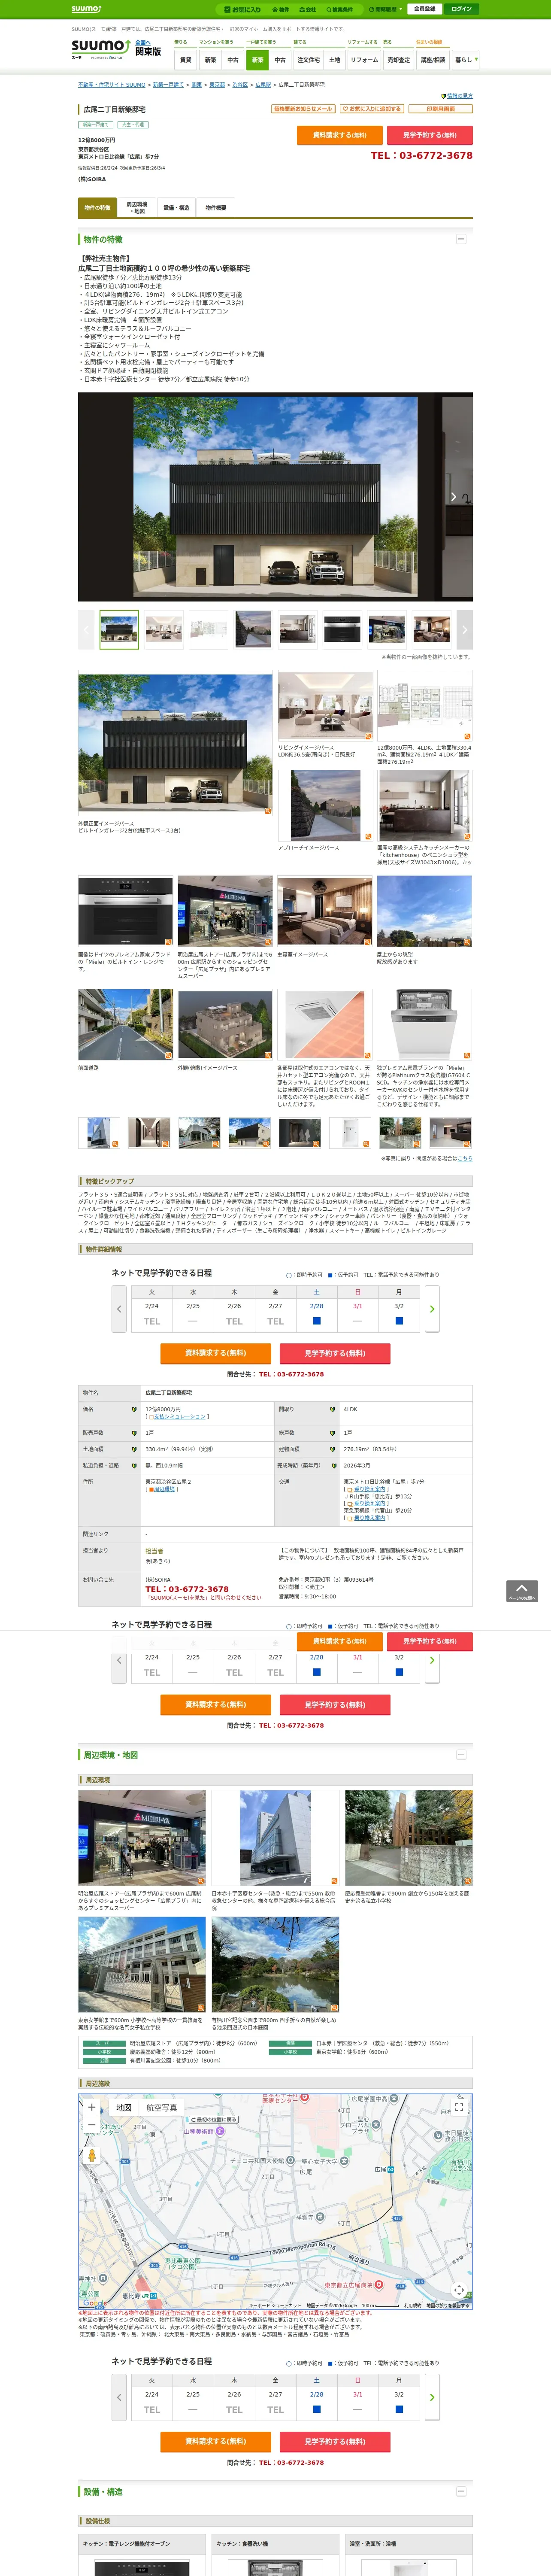Click 価格更新お知らせメール button
Viewport: 551px width, 2576px height.
(303, 109)
